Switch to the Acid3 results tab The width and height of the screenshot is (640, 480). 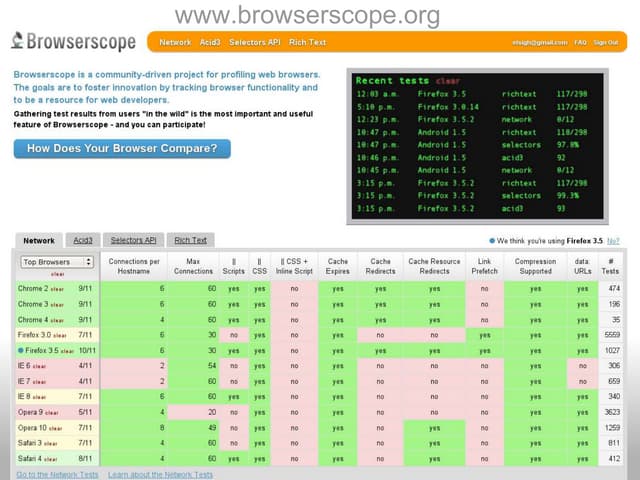(82, 240)
